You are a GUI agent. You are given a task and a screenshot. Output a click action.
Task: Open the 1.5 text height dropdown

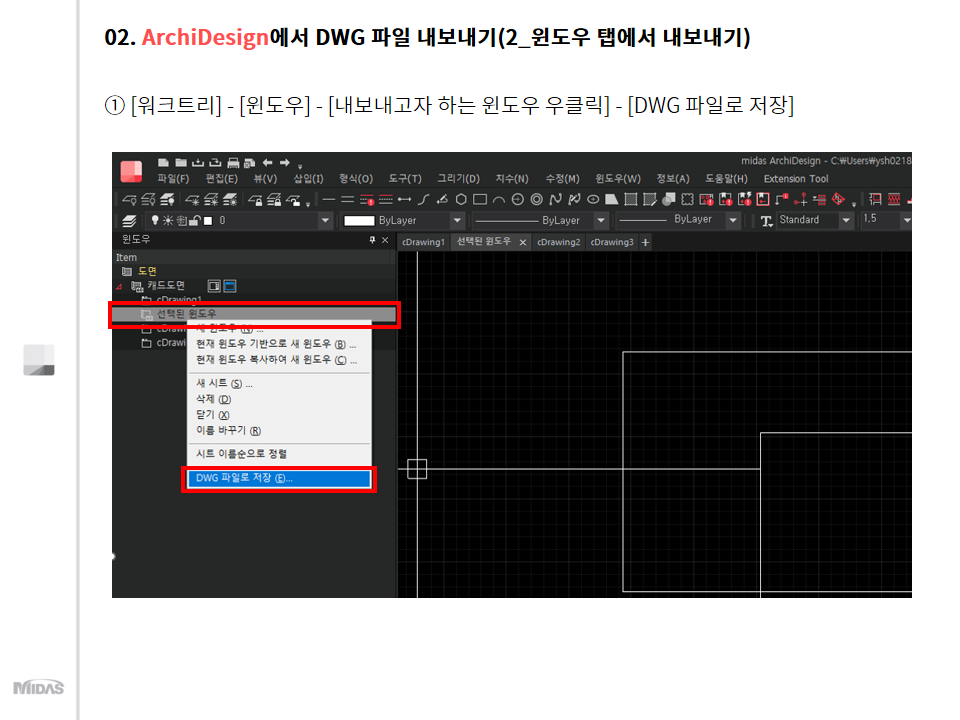[x=906, y=220]
